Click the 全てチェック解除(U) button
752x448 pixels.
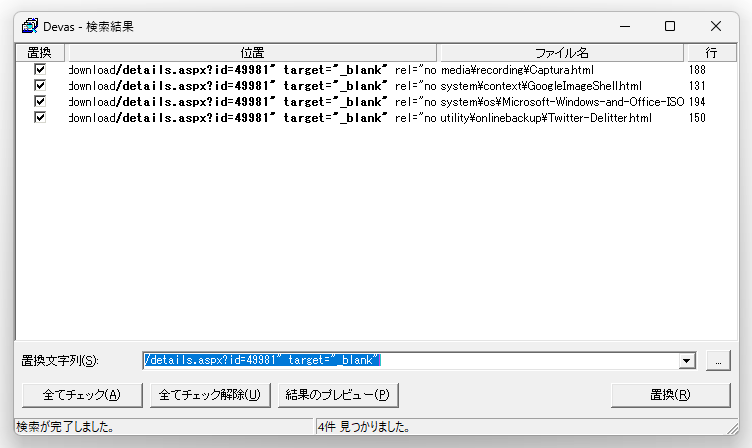tap(210, 395)
